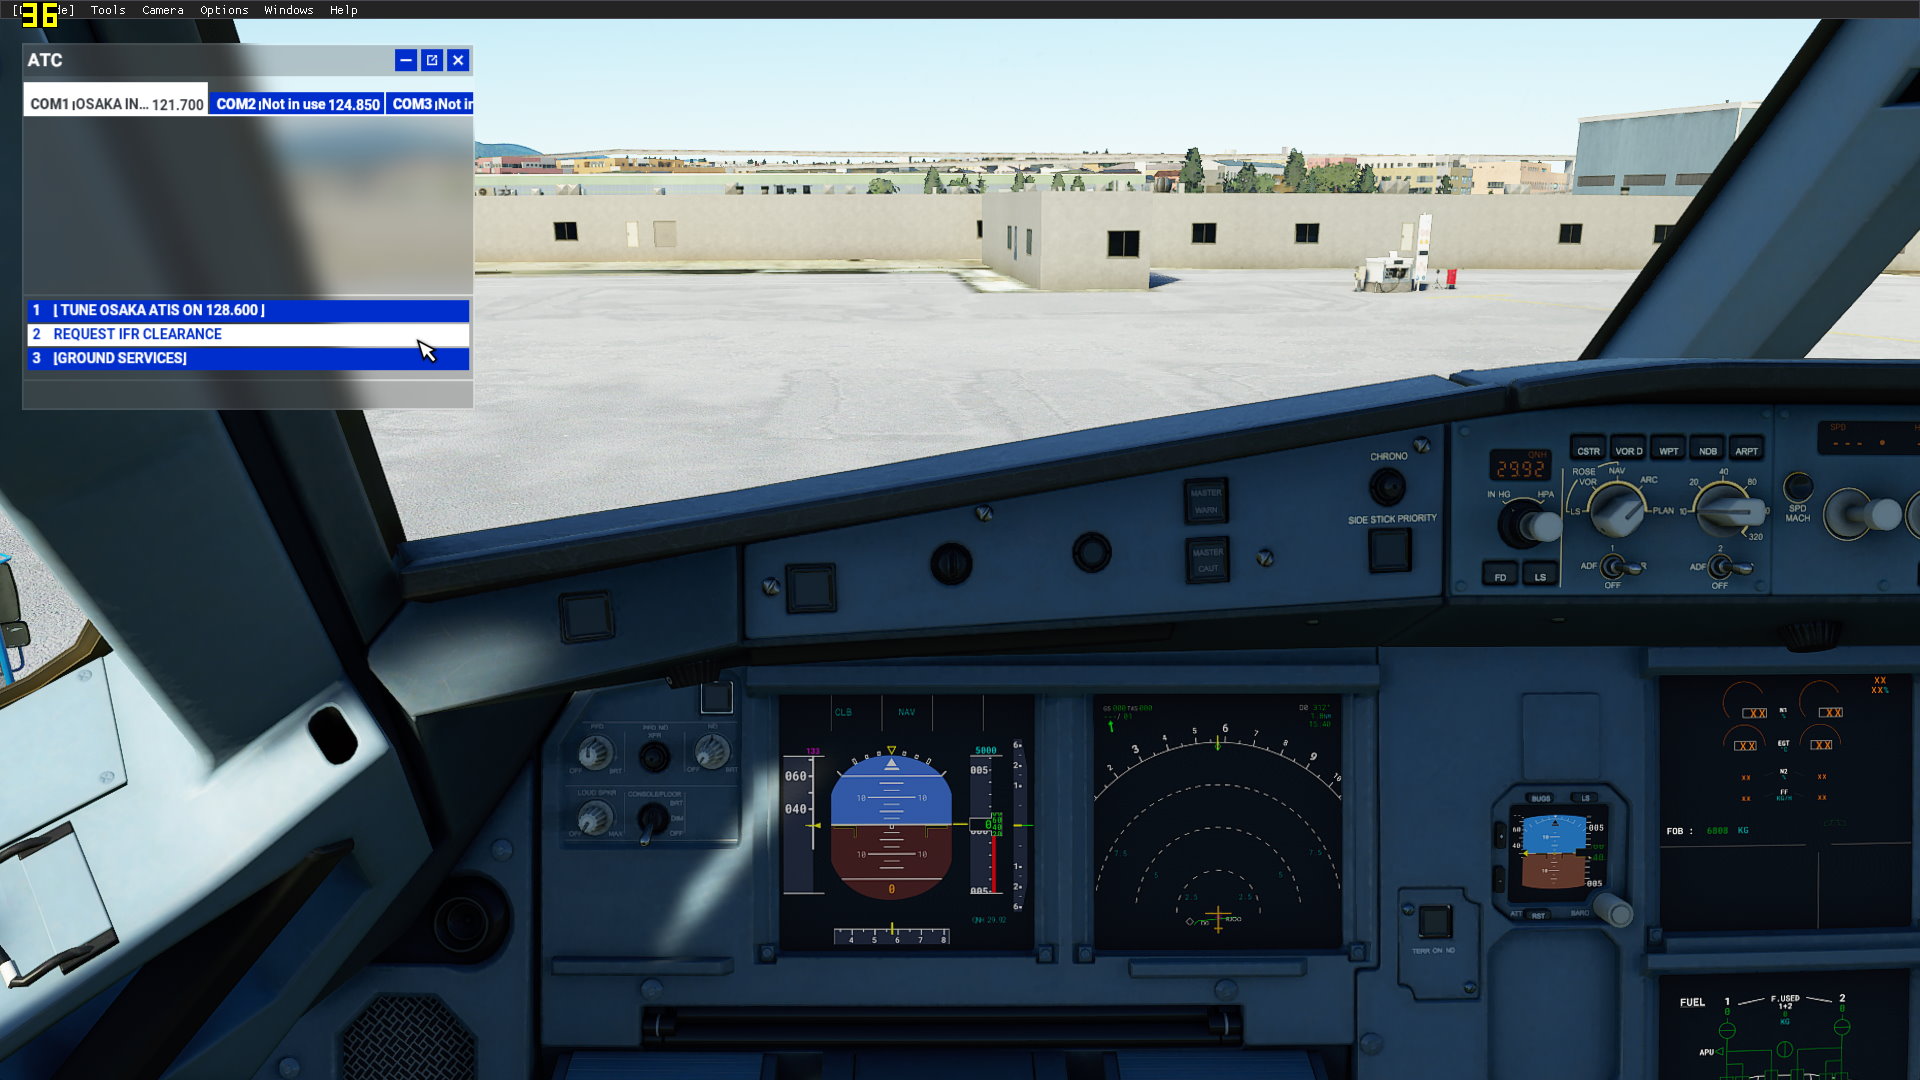Toggle the LS localizer button
This screenshot has height=1080, width=1920.
click(x=1539, y=578)
